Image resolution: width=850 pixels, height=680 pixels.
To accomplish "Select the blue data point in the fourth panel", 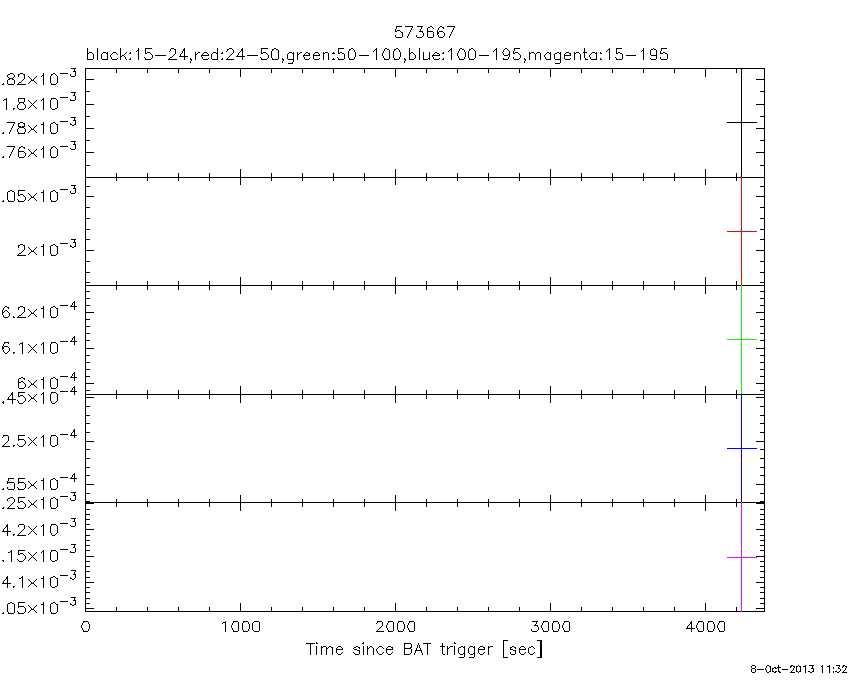I will point(741,448).
